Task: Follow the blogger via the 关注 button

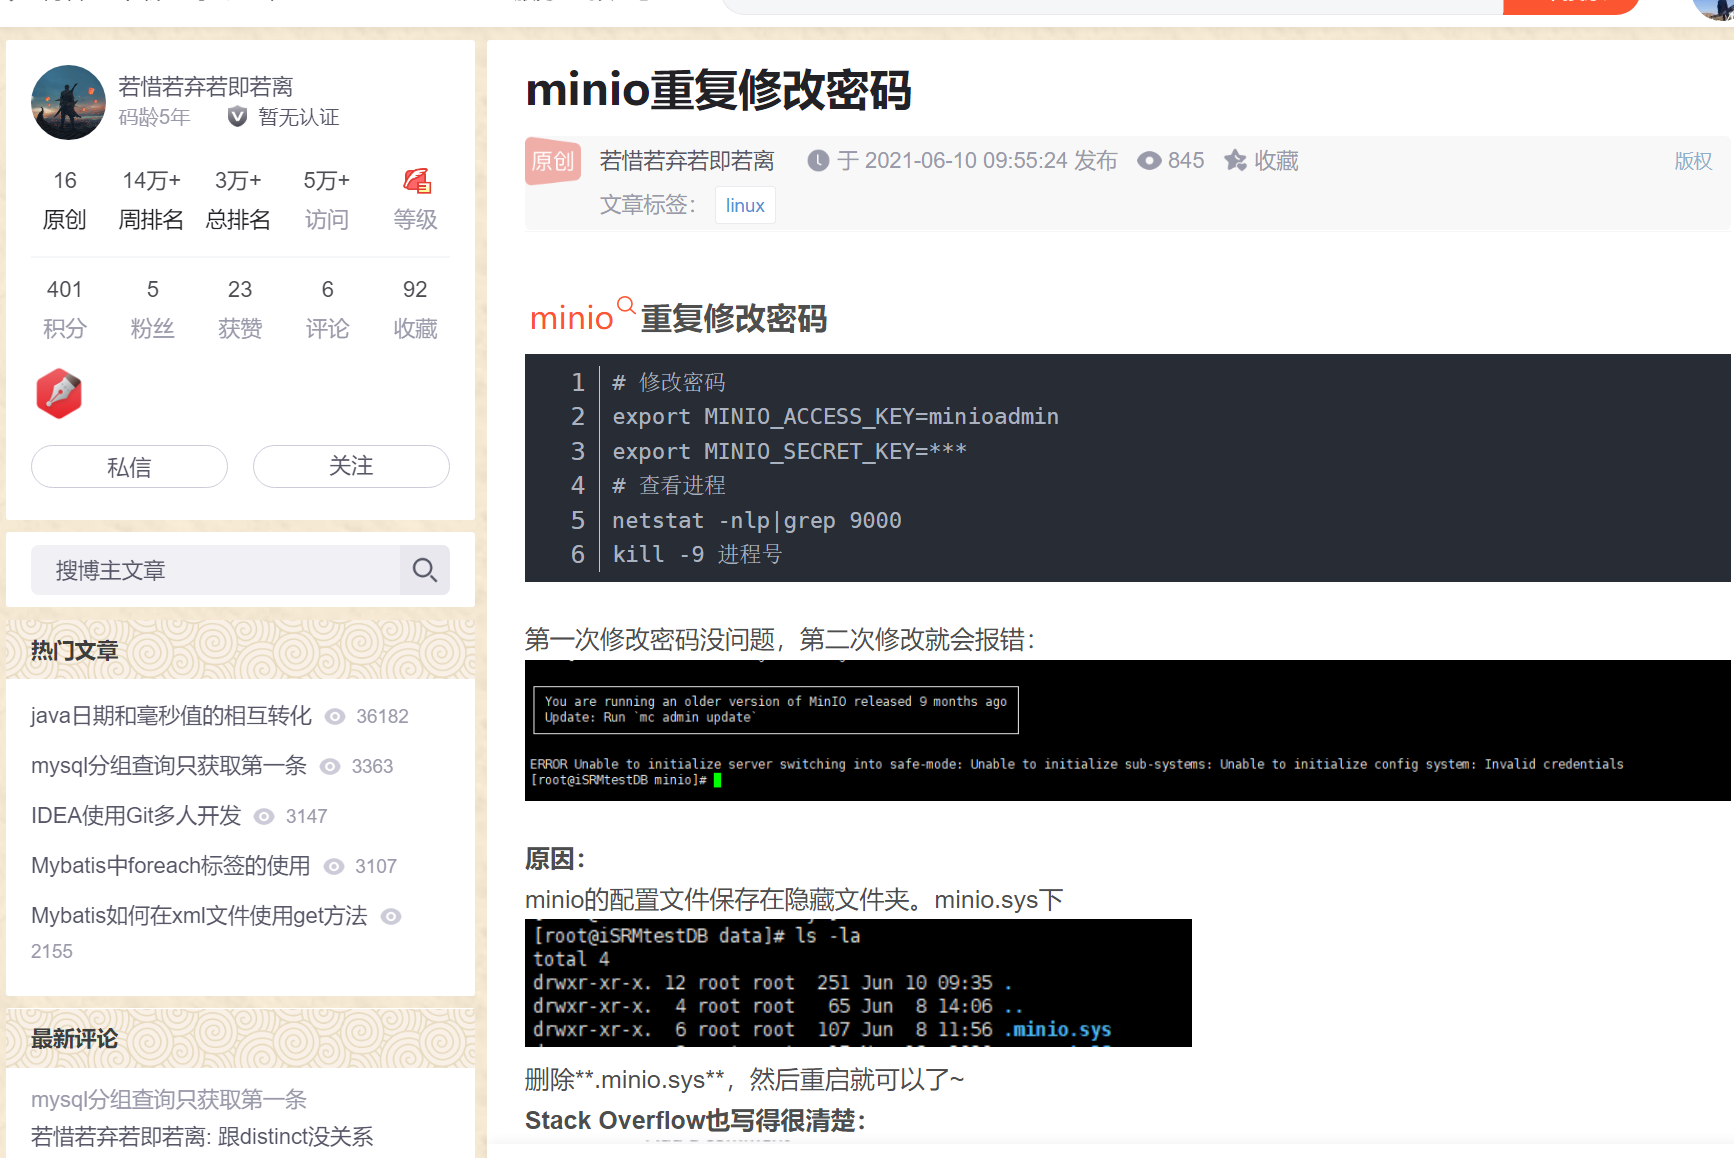Action: [350, 466]
